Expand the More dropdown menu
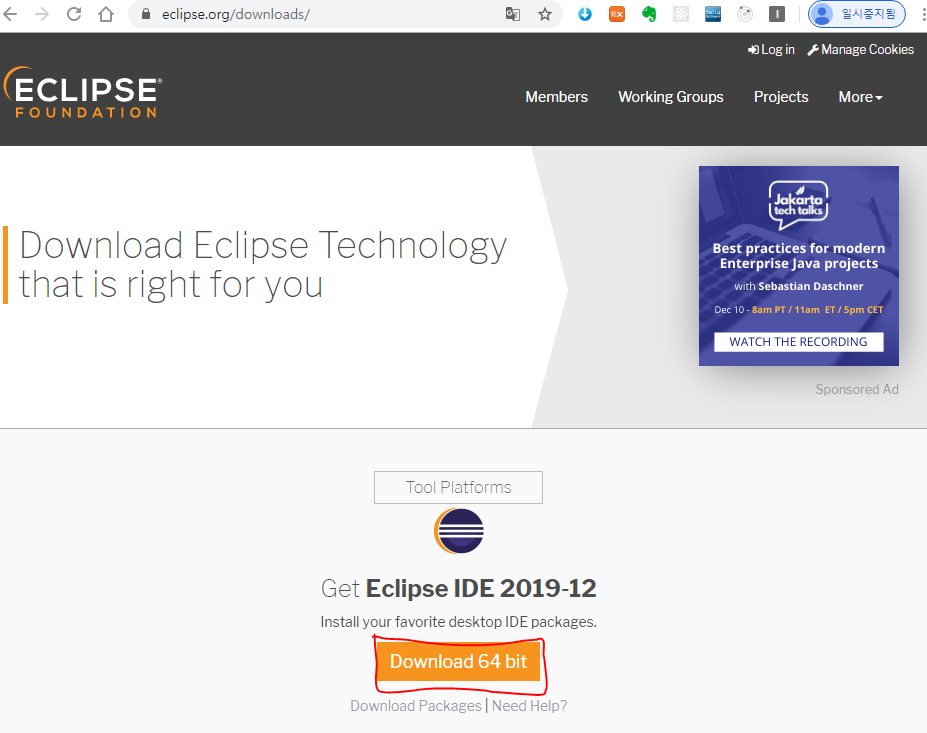 tap(860, 97)
